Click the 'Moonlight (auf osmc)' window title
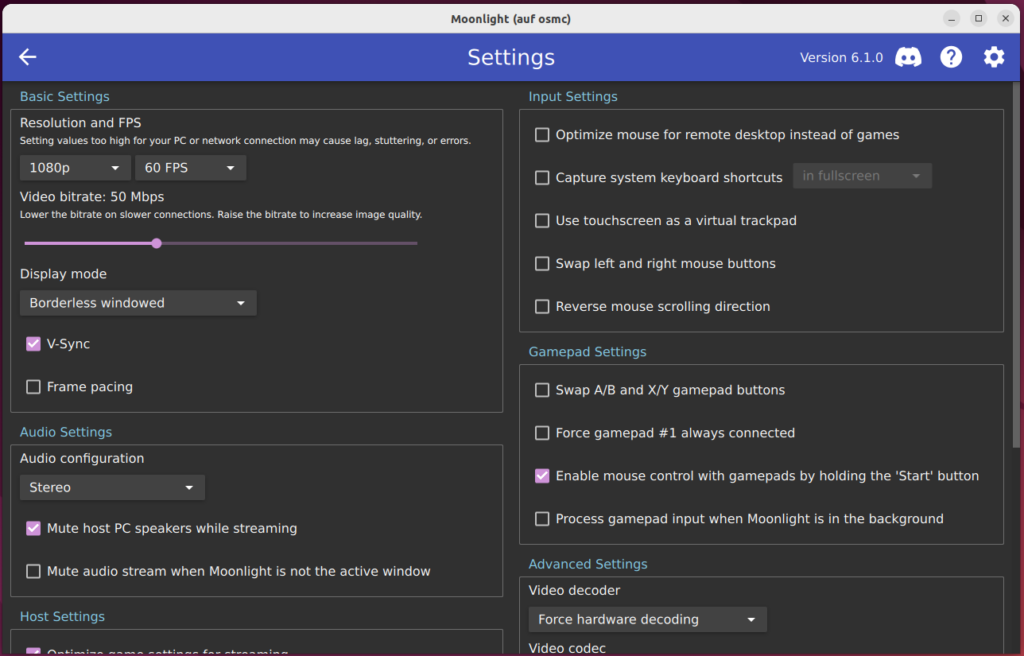 coord(511,19)
